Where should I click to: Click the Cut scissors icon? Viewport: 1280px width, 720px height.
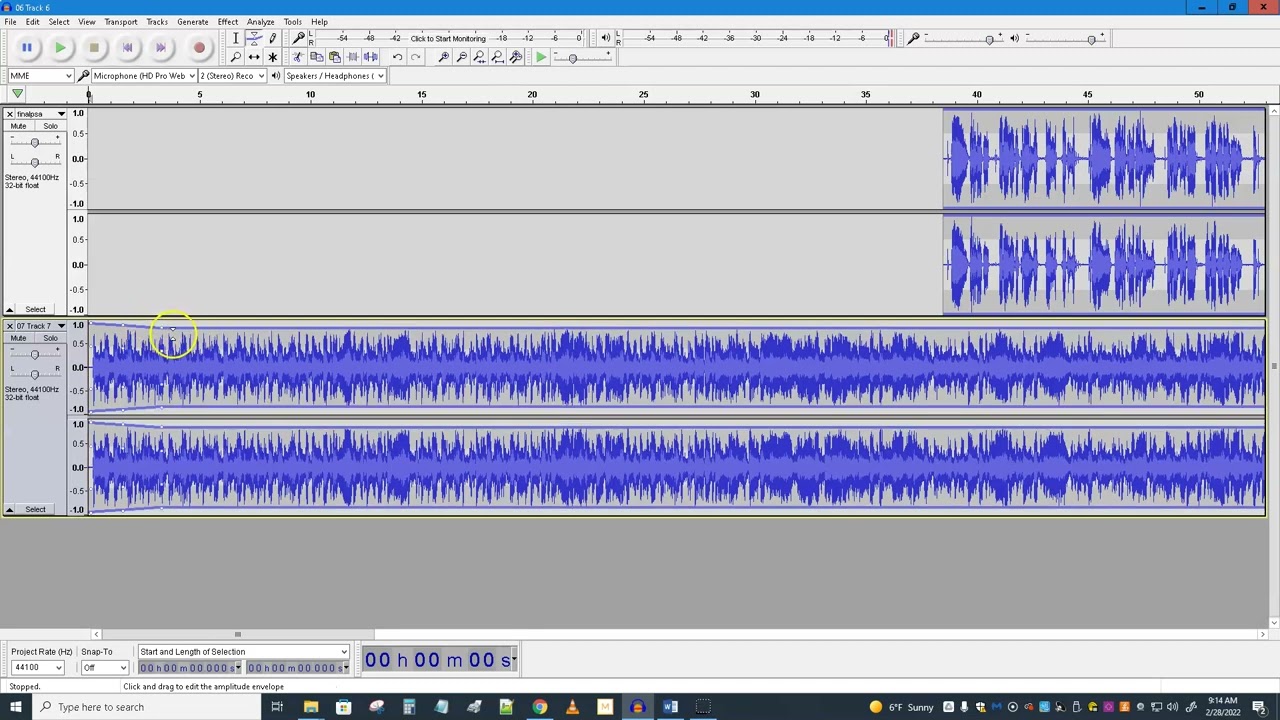point(298,57)
